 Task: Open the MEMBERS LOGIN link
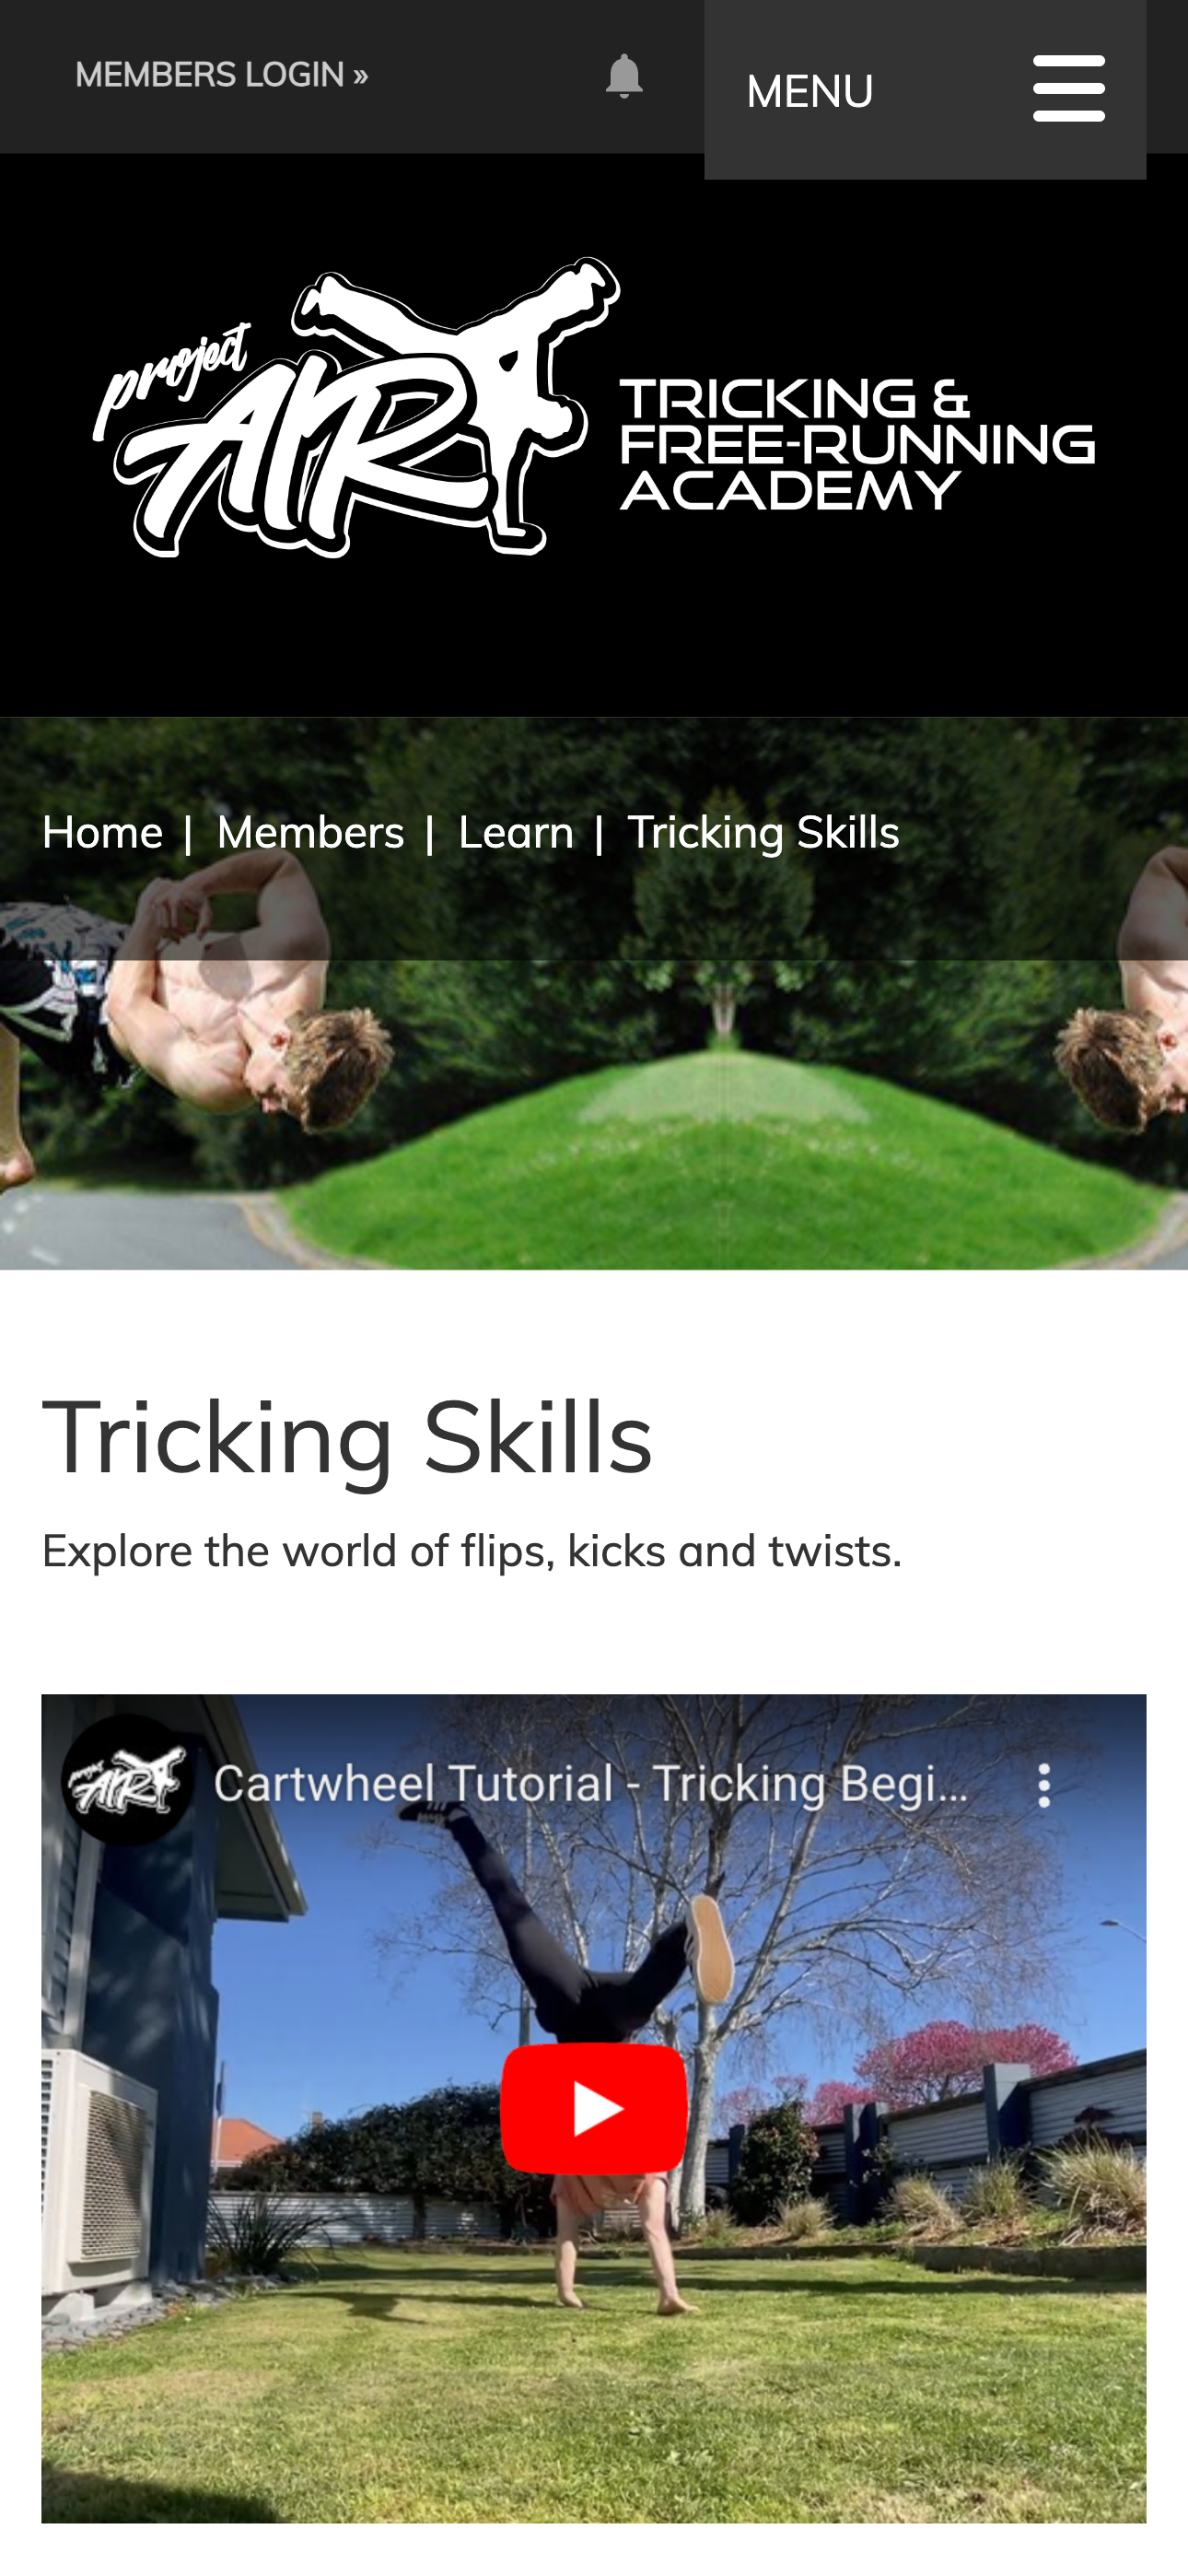pos(222,75)
